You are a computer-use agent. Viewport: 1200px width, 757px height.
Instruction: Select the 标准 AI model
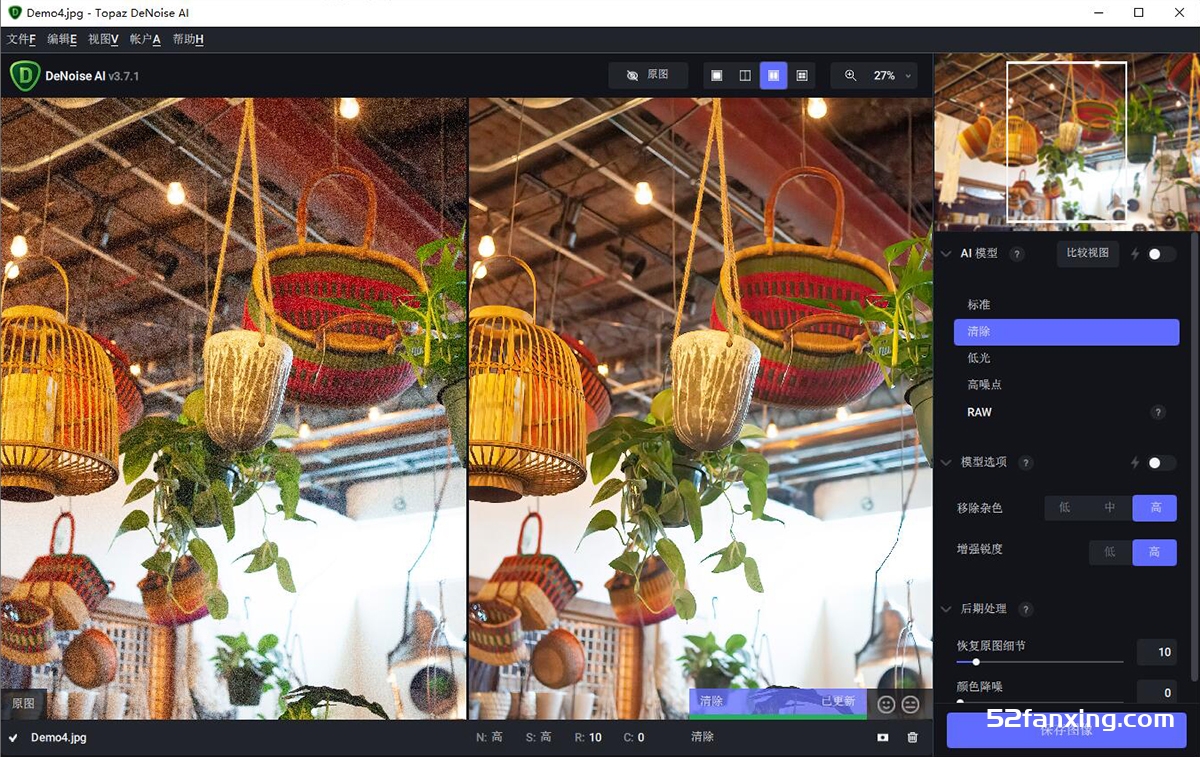pos(1066,305)
